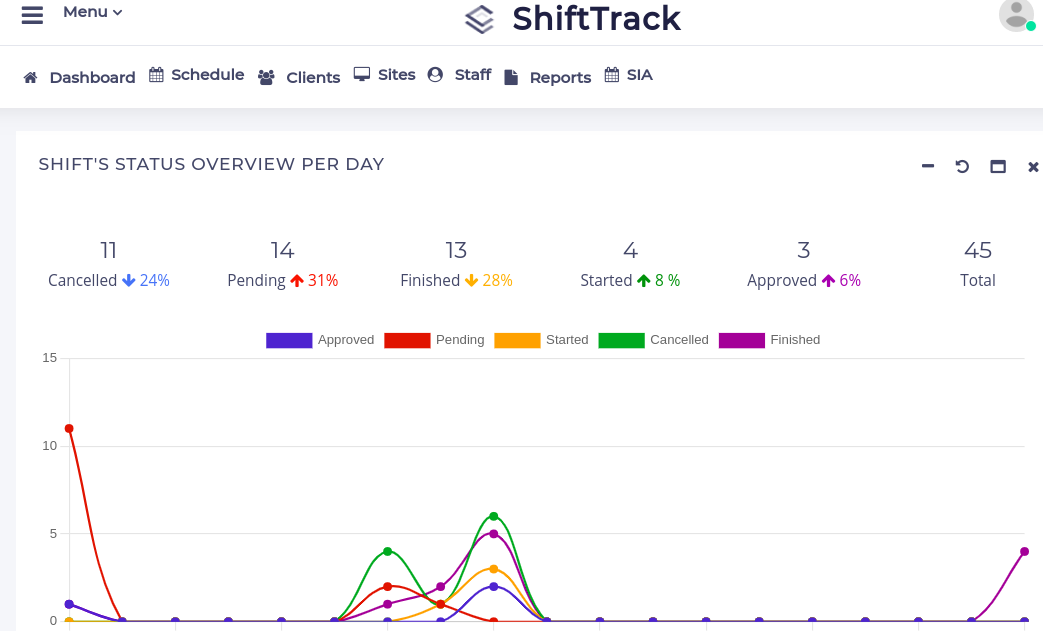Screen dimensions: 1043x631
Task: Click the red Pending data point at 11
Action: pyautogui.click(x=69, y=429)
